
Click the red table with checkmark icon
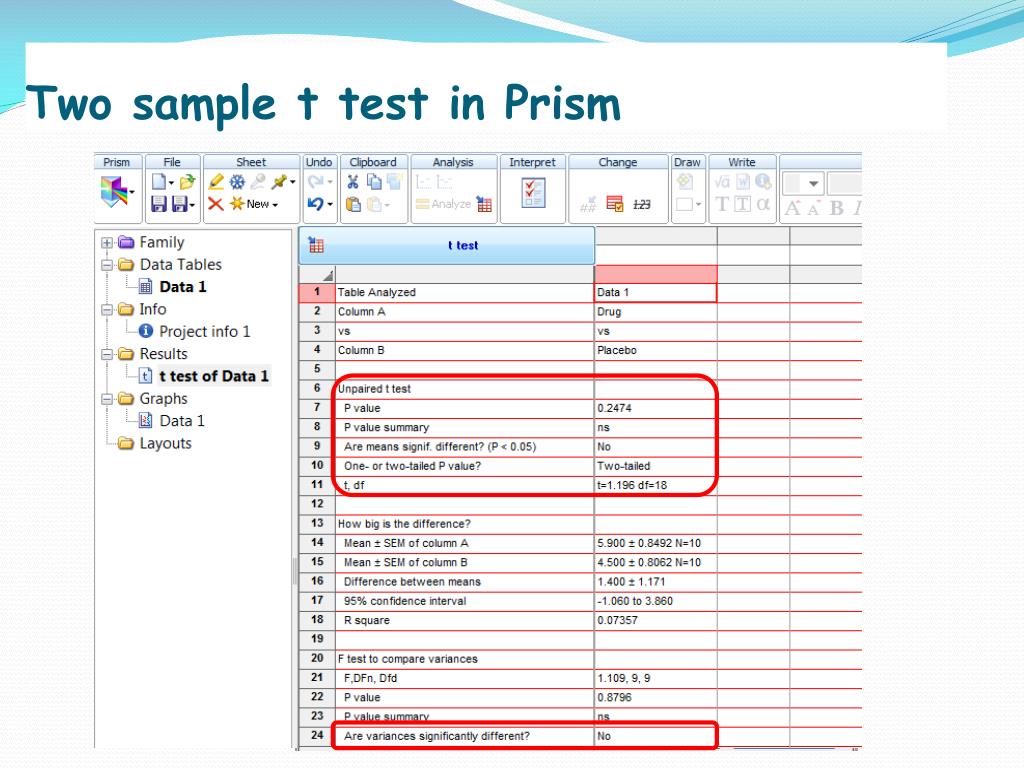coord(615,204)
